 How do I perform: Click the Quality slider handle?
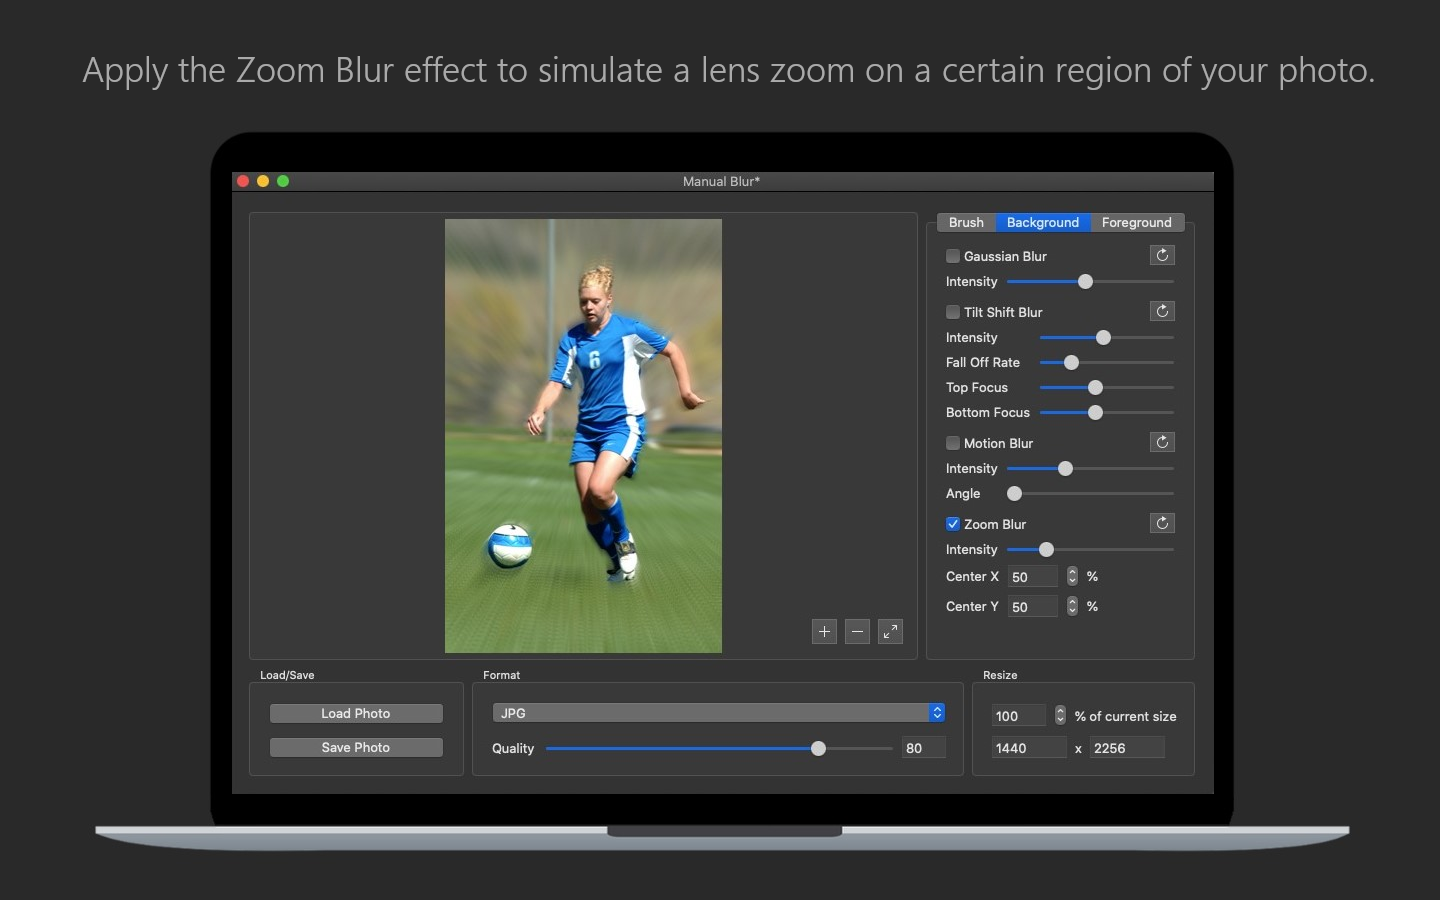(x=818, y=748)
